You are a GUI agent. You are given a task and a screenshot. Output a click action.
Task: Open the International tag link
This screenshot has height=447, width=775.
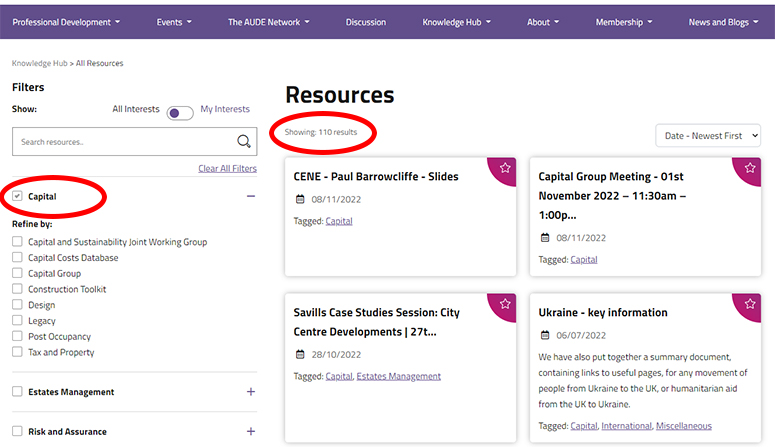pos(626,426)
